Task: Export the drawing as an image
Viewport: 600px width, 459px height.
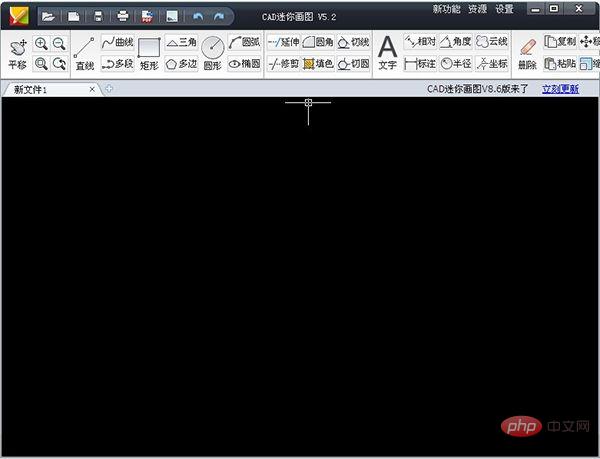Action: tap(172, 16)
